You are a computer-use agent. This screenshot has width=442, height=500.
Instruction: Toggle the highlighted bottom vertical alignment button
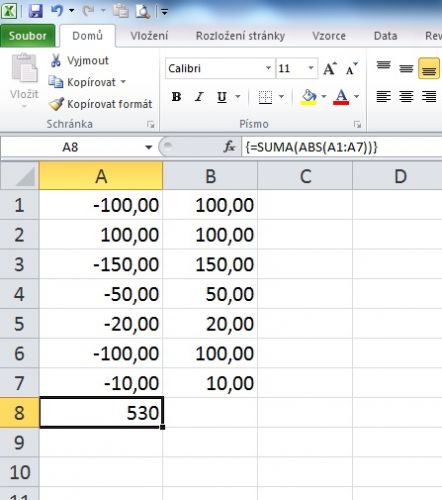[x=429, y=68]
